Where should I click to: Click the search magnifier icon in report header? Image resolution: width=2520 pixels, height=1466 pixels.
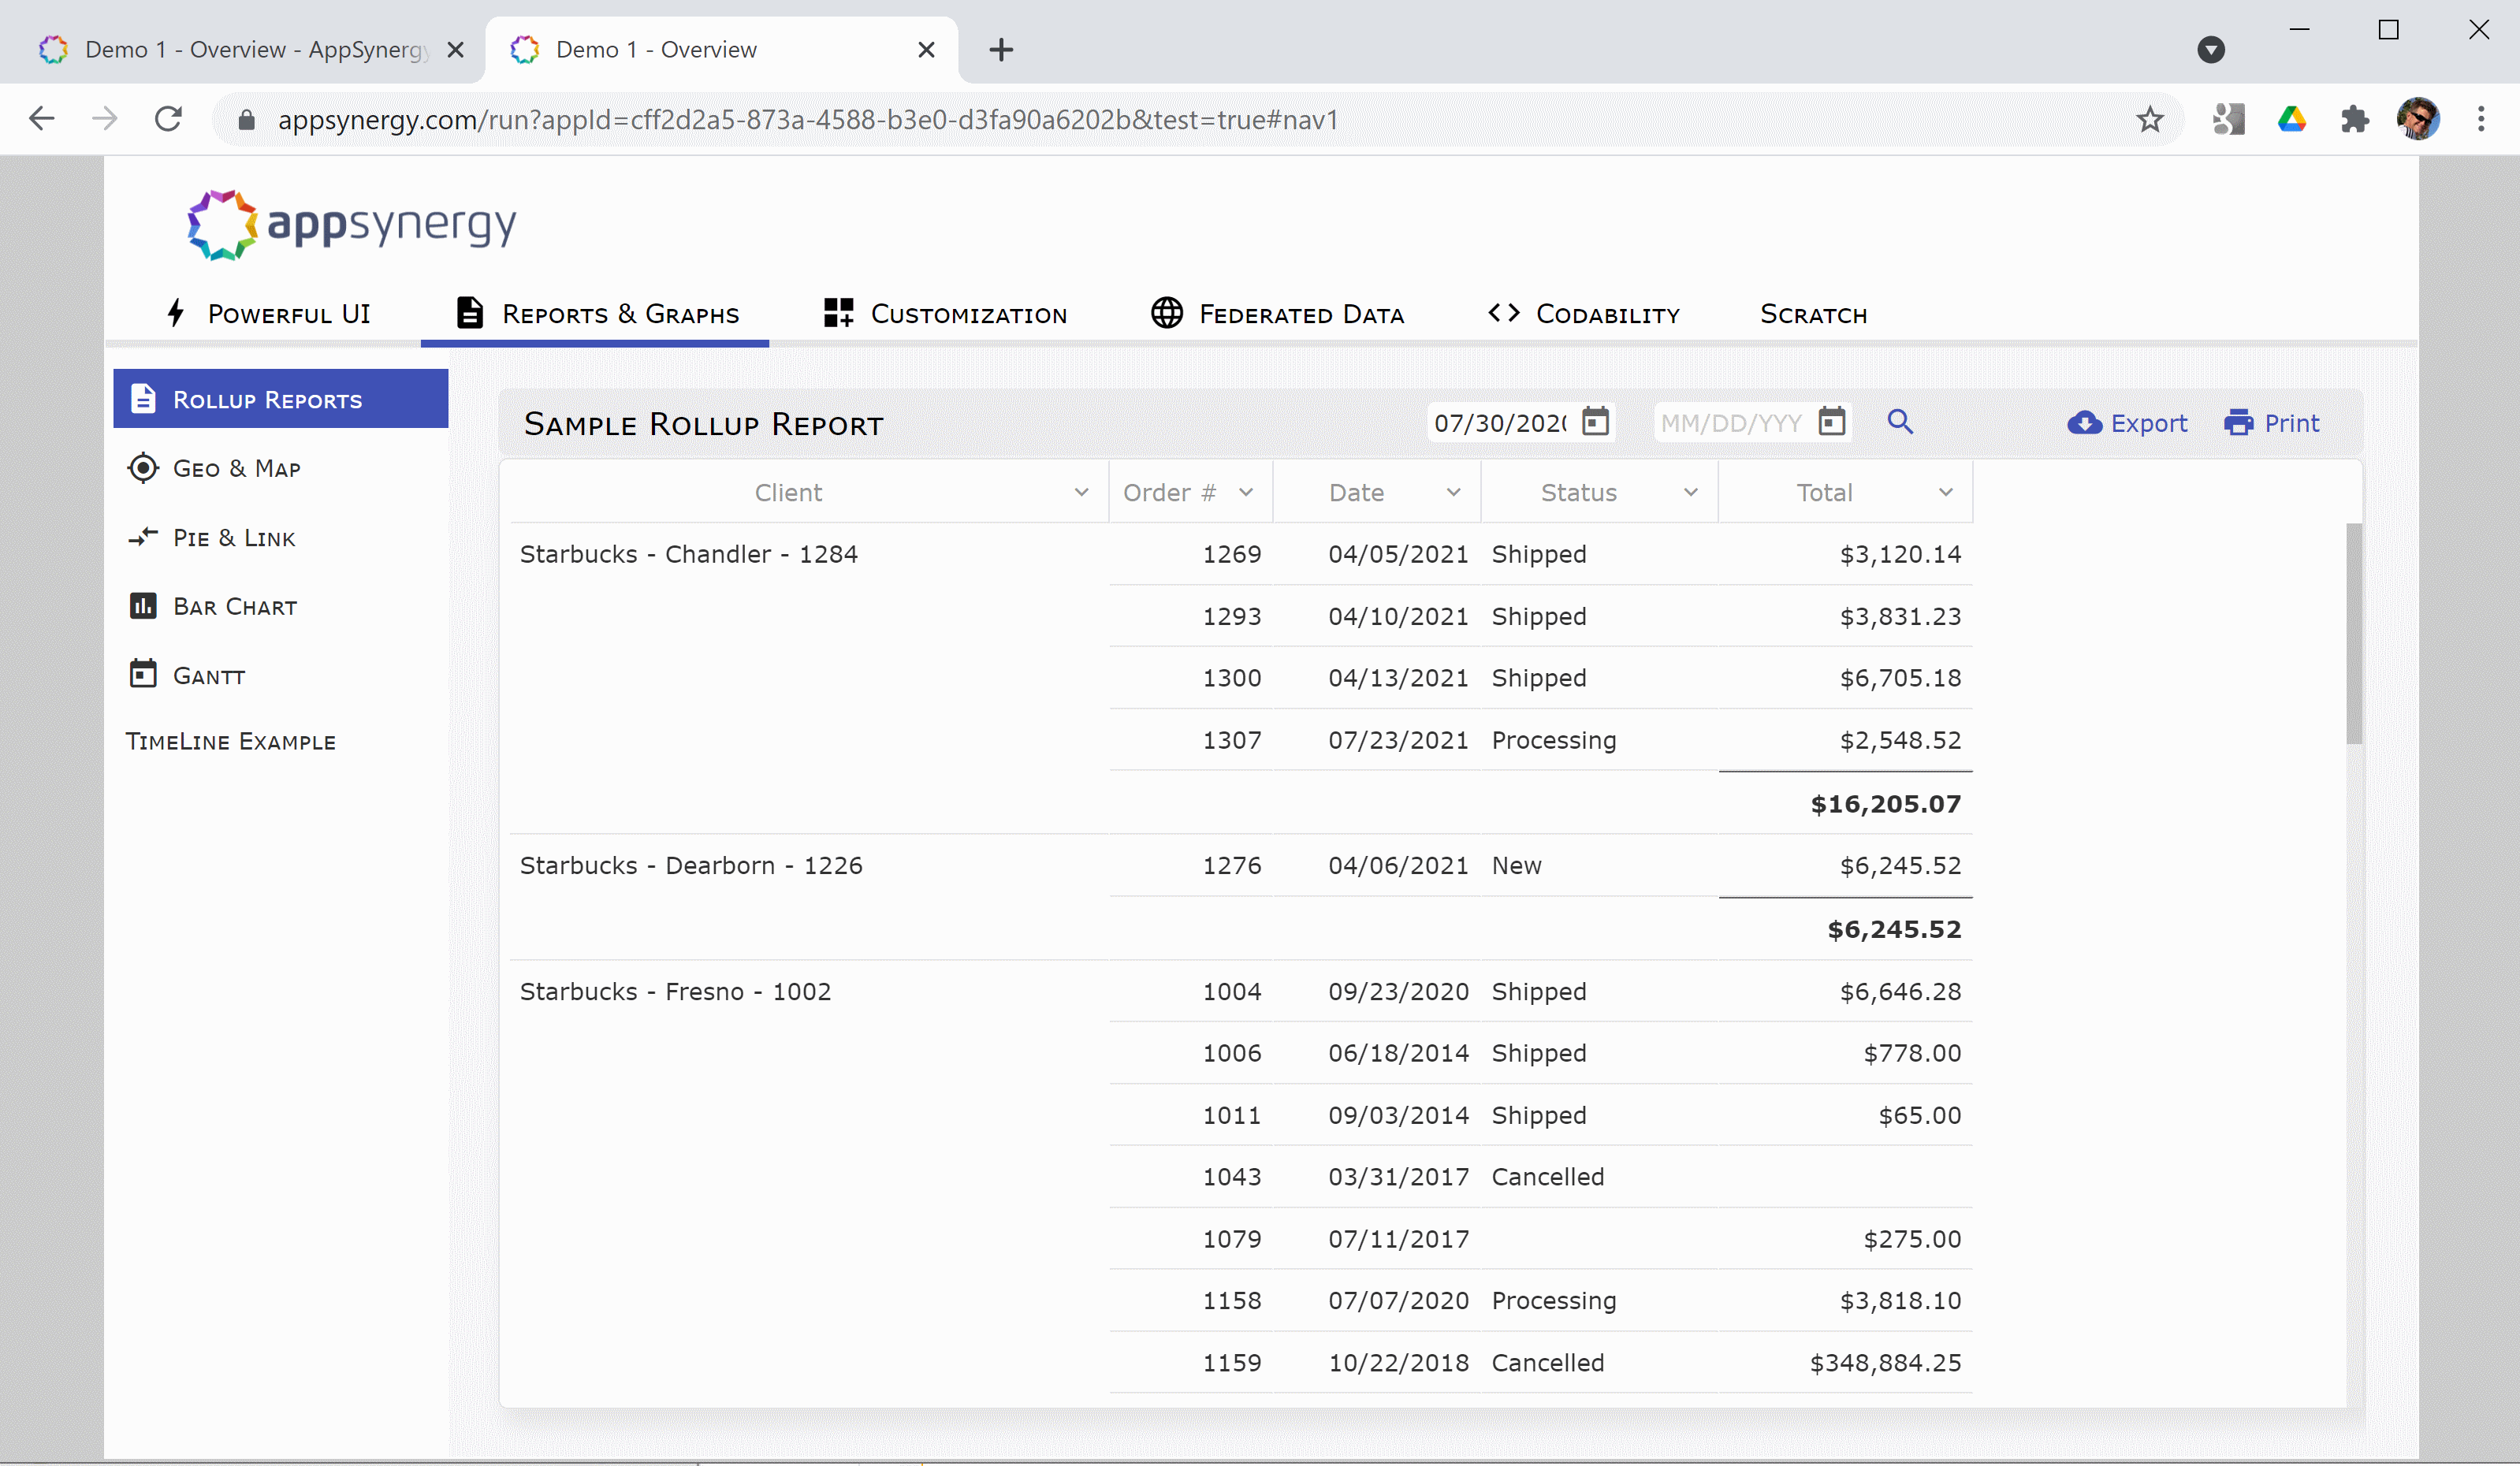click(x=1900, y=422)
